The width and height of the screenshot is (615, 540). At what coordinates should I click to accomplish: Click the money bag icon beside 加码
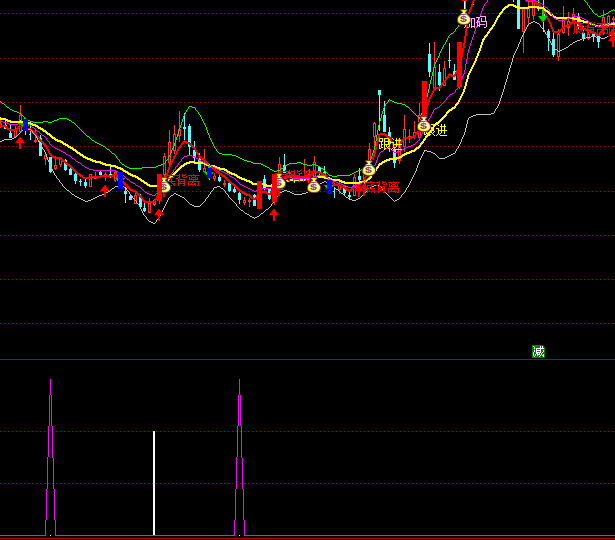coord(463,17)
